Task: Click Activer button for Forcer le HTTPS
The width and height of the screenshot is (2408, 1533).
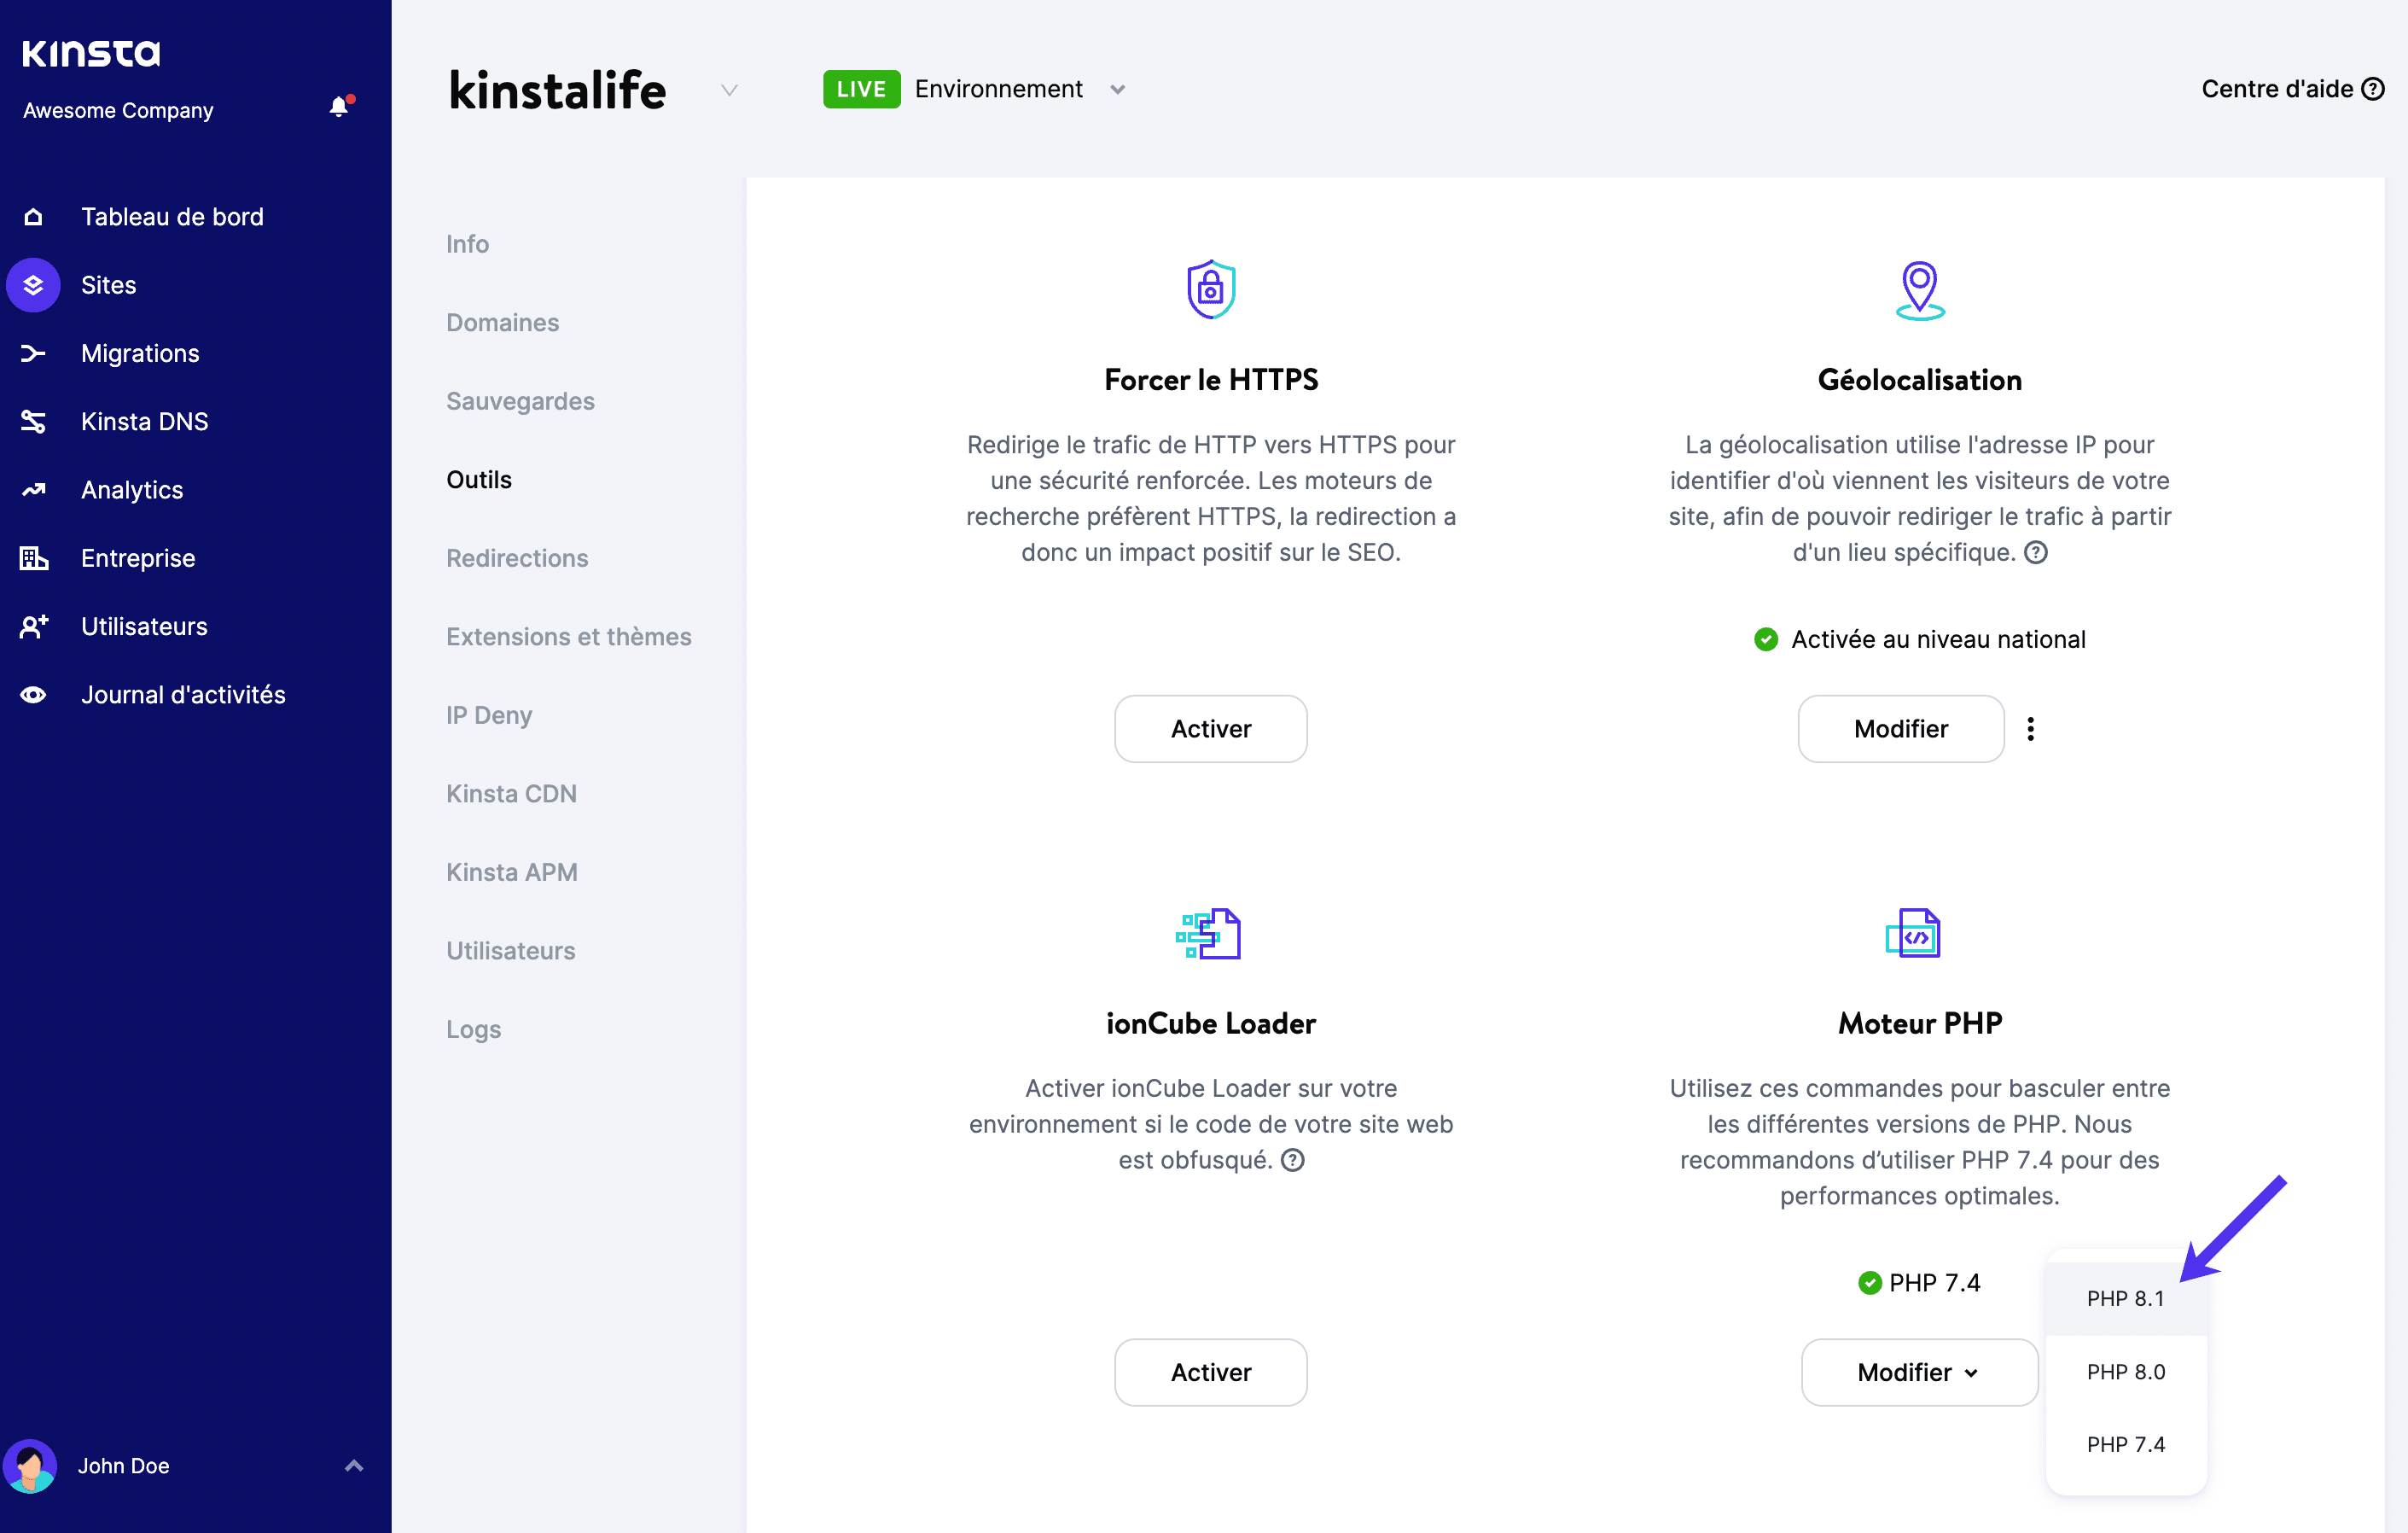Action: click(x=1211, y=727)
